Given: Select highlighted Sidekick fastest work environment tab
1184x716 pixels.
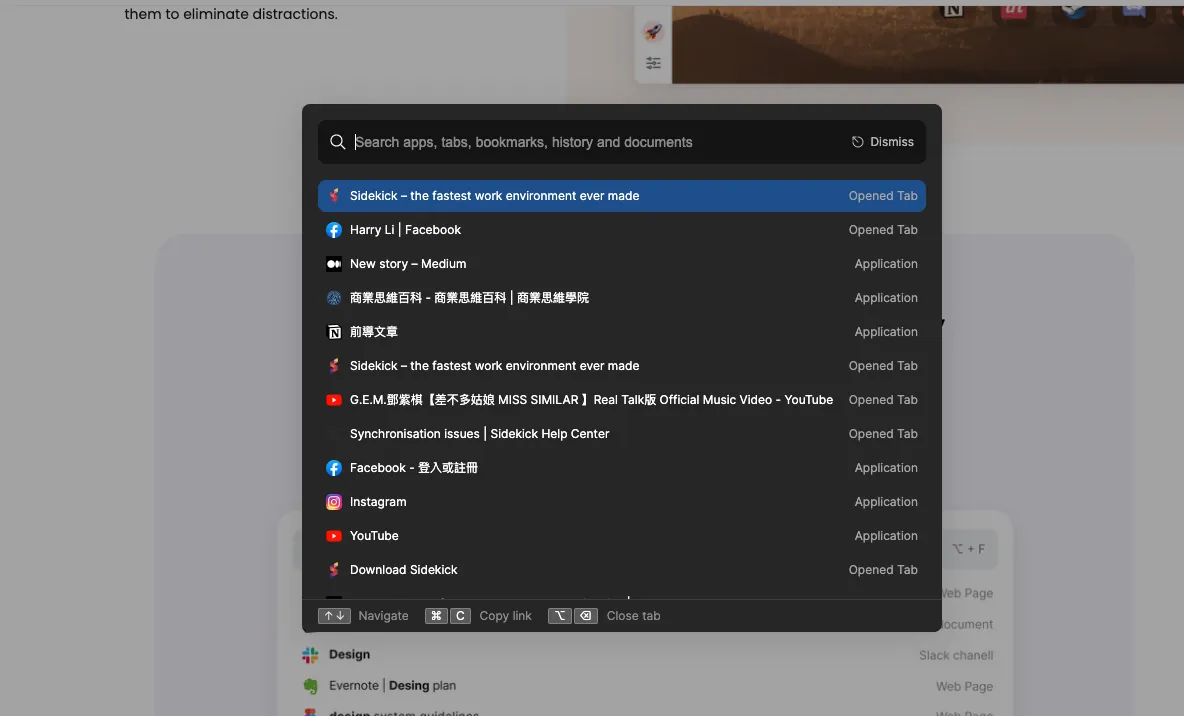Looking at the screenshot, I should click(x=621, y=196).
